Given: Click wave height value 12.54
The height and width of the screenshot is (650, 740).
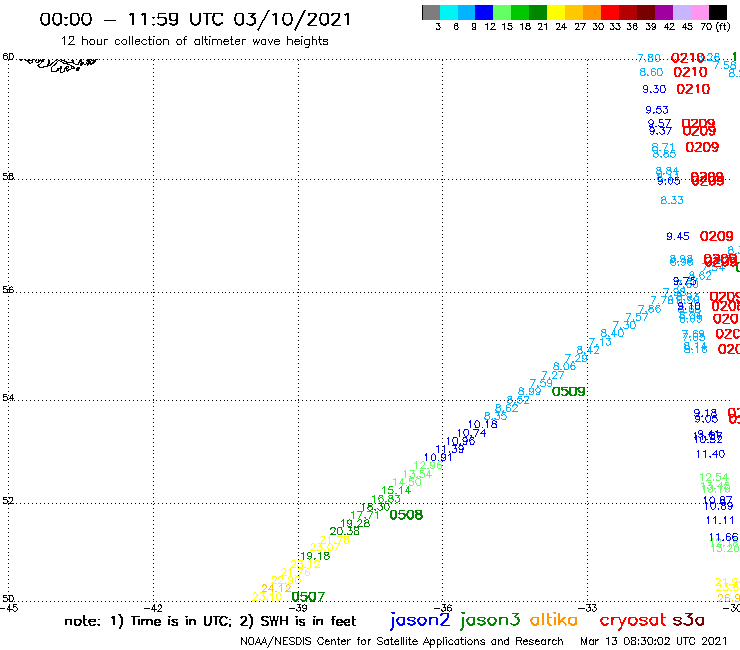Looking at the screenshot, I should [x=714, y=477].
